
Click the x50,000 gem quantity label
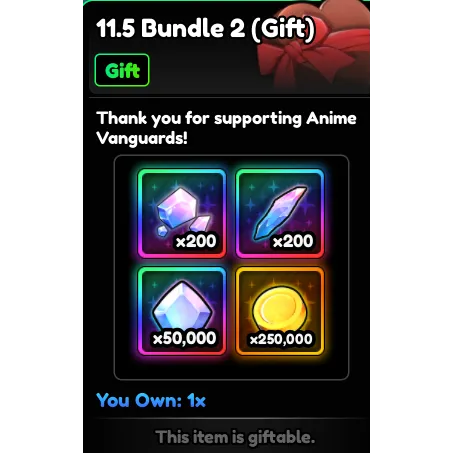[x=184, y=339]
